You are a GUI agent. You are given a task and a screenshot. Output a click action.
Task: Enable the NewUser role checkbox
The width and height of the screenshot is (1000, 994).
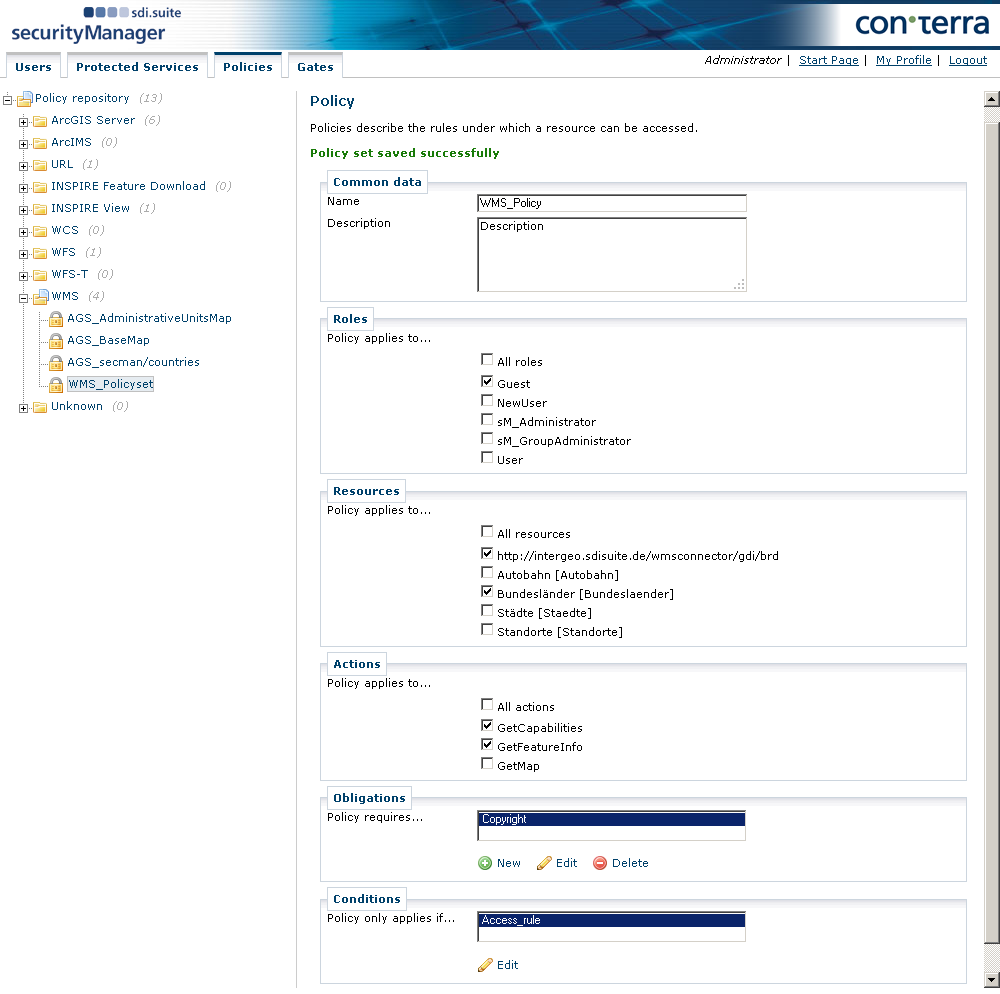tap(487, 400)
